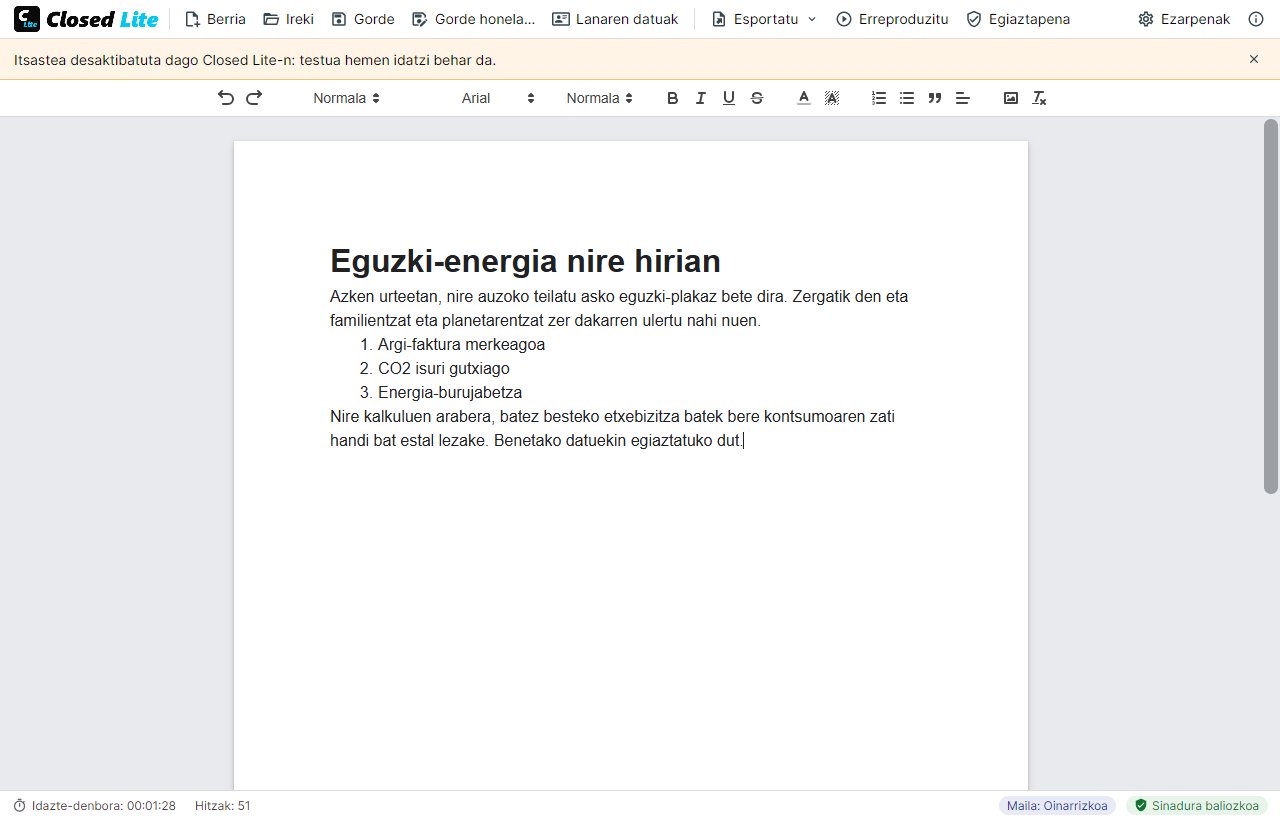
Task: Click the info circle icon
Action: point(1256,19)
